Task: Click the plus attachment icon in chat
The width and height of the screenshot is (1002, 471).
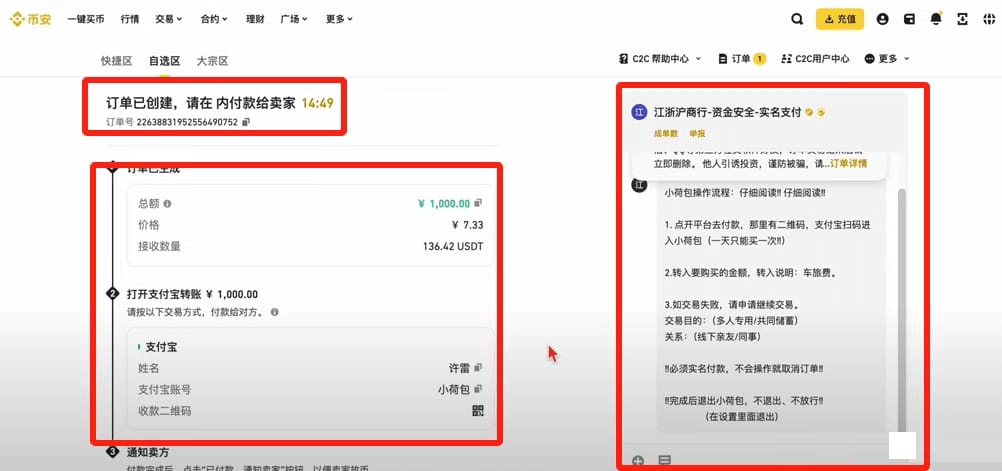Action: (638, 461)
